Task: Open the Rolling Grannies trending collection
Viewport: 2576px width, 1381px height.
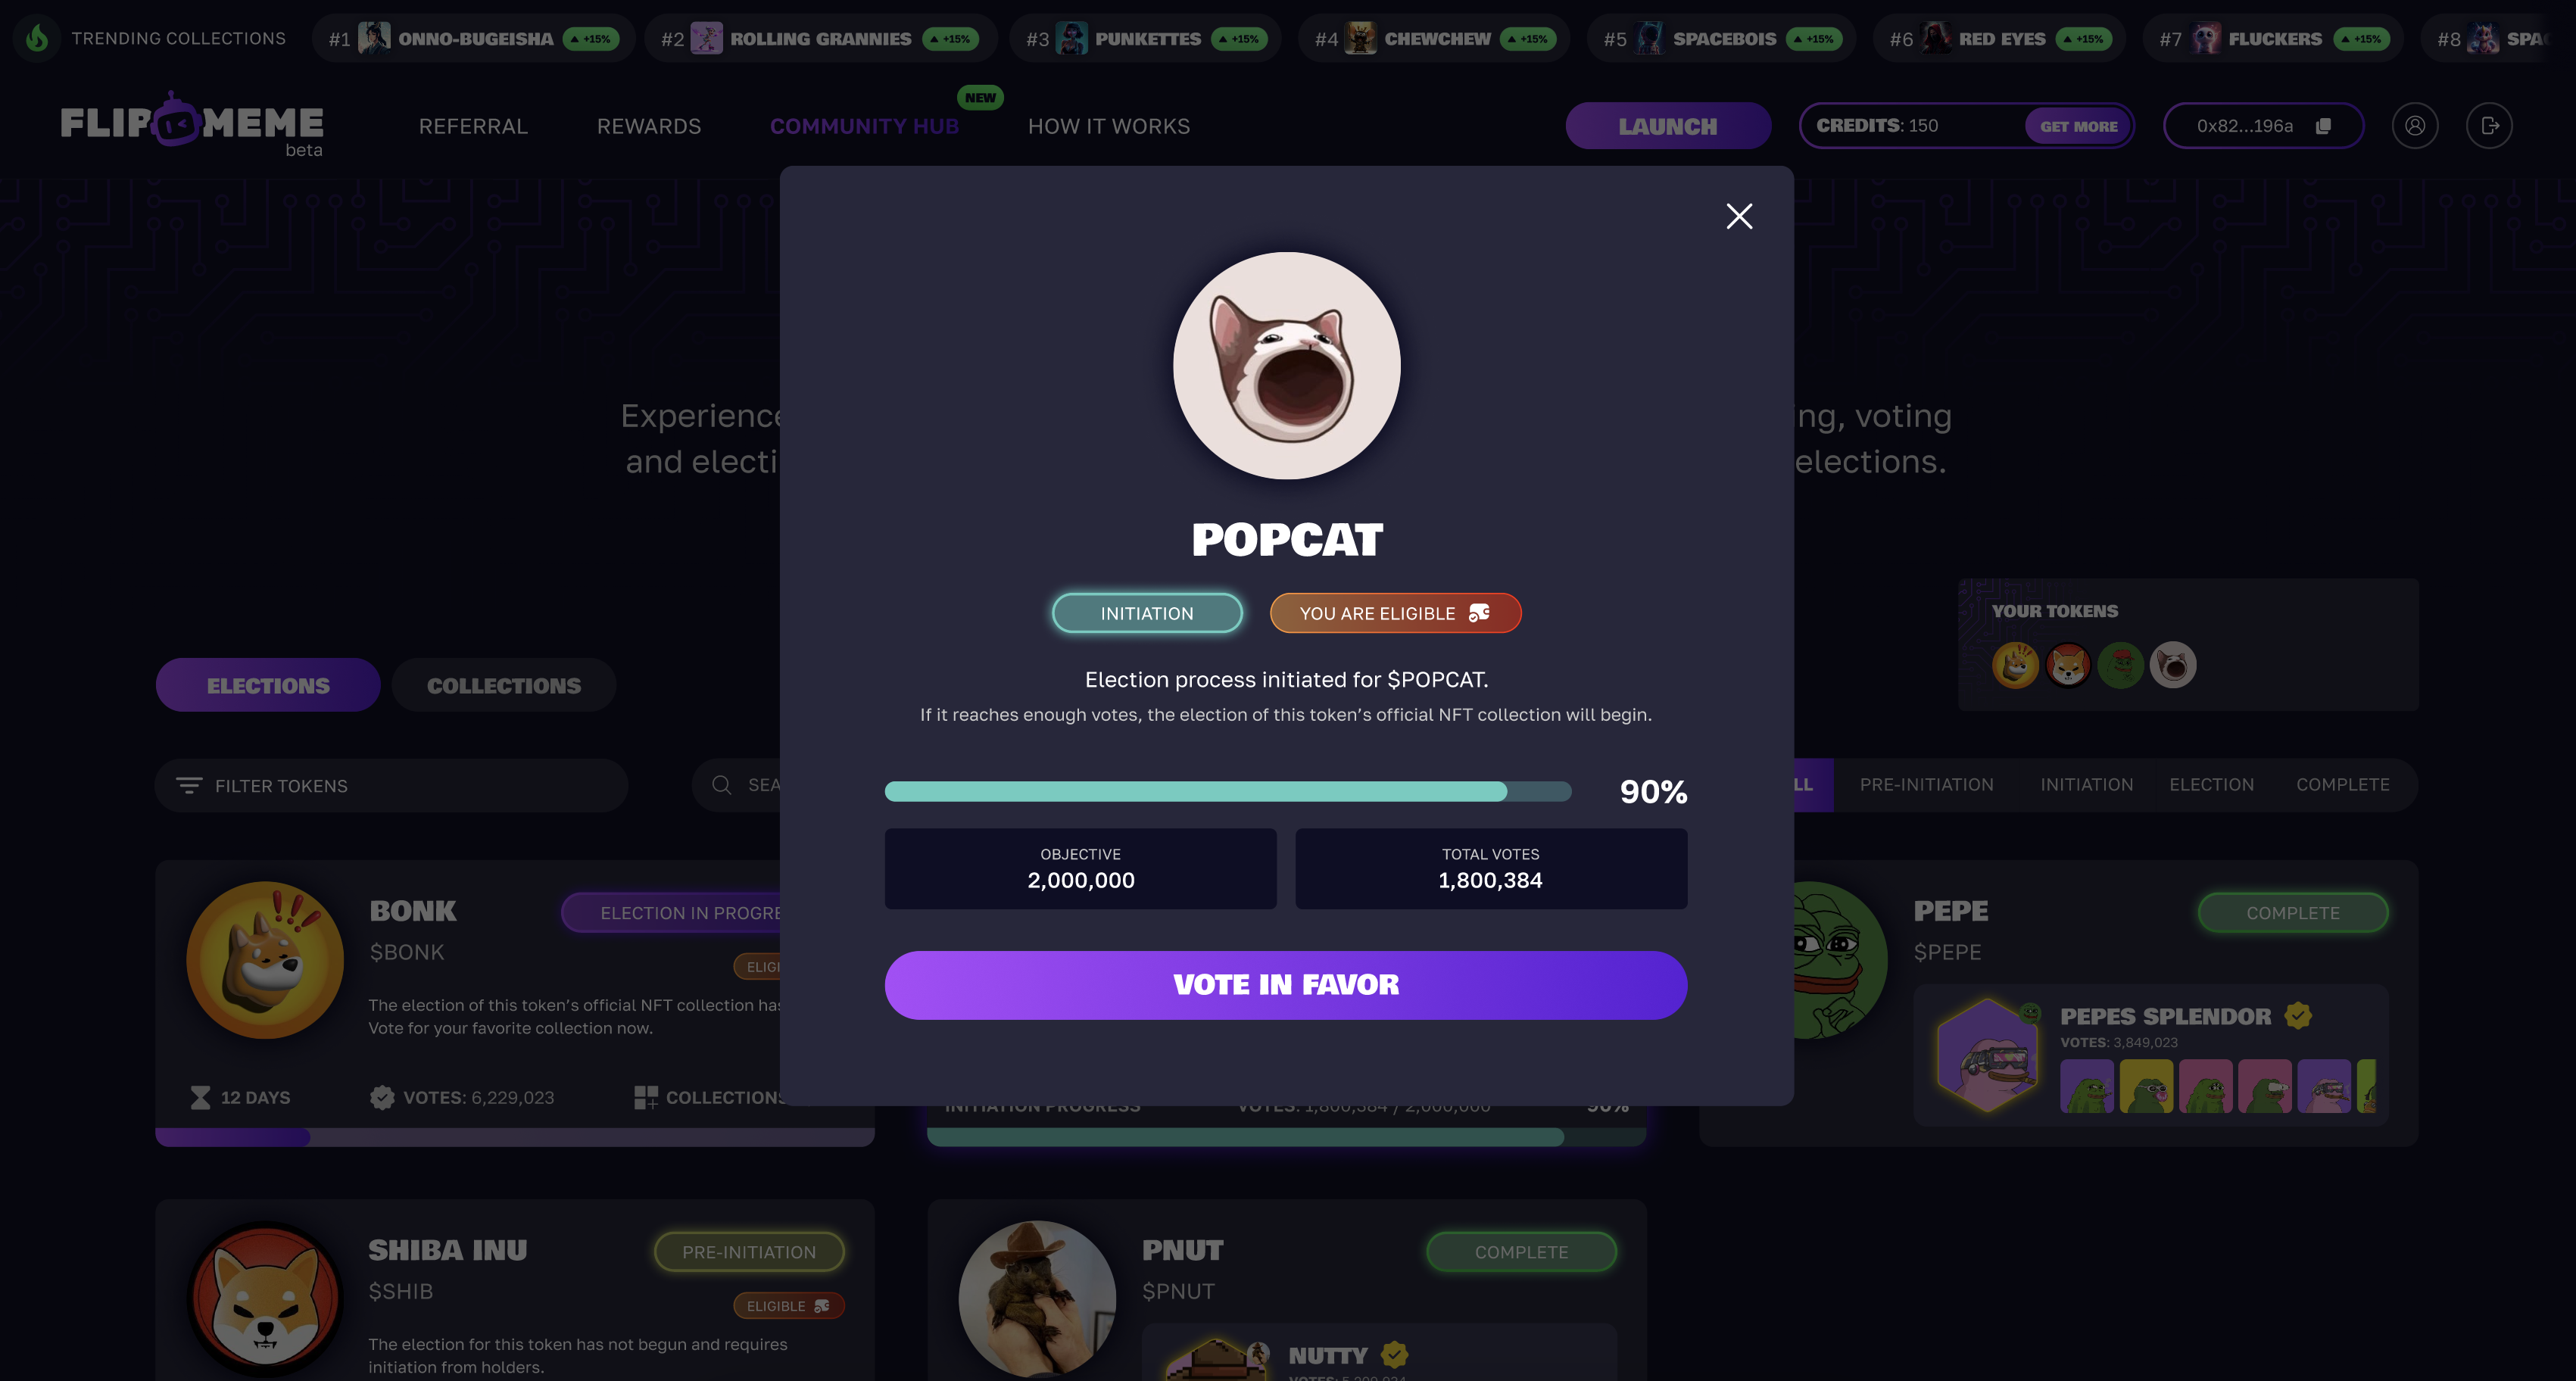Action: pos(820,39)
